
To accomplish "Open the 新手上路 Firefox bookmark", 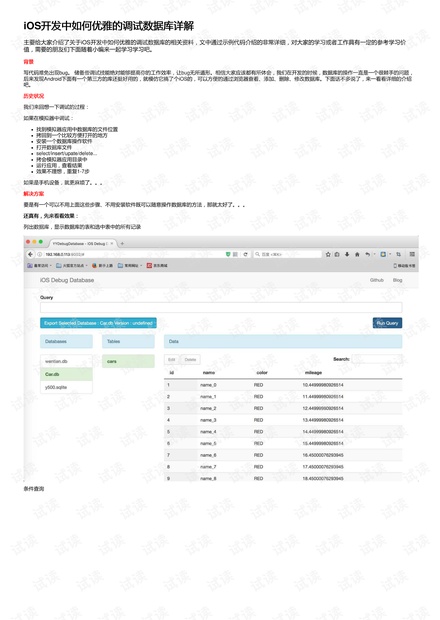I will pyautogui.click(x=102, y=265).
